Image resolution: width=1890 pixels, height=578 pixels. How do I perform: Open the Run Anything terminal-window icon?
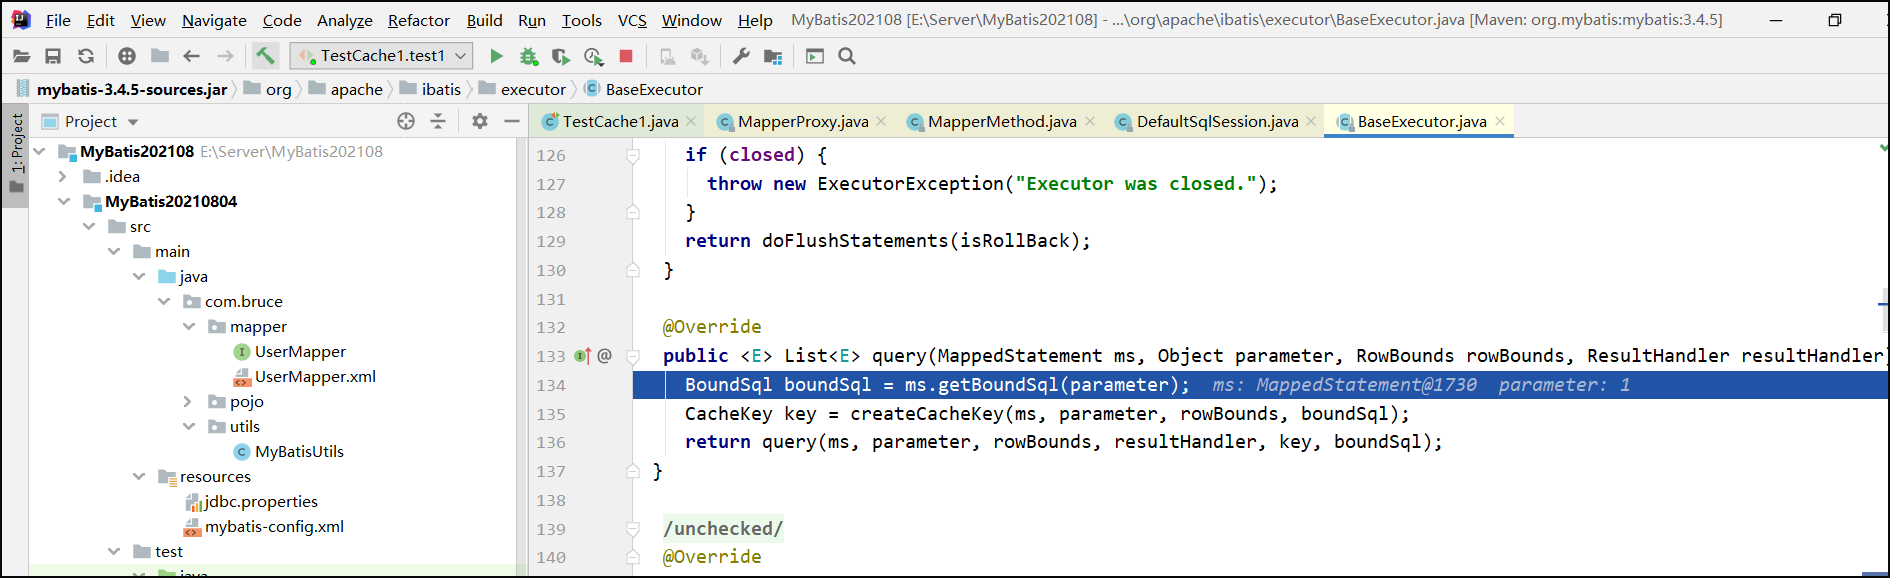point(815,57)
